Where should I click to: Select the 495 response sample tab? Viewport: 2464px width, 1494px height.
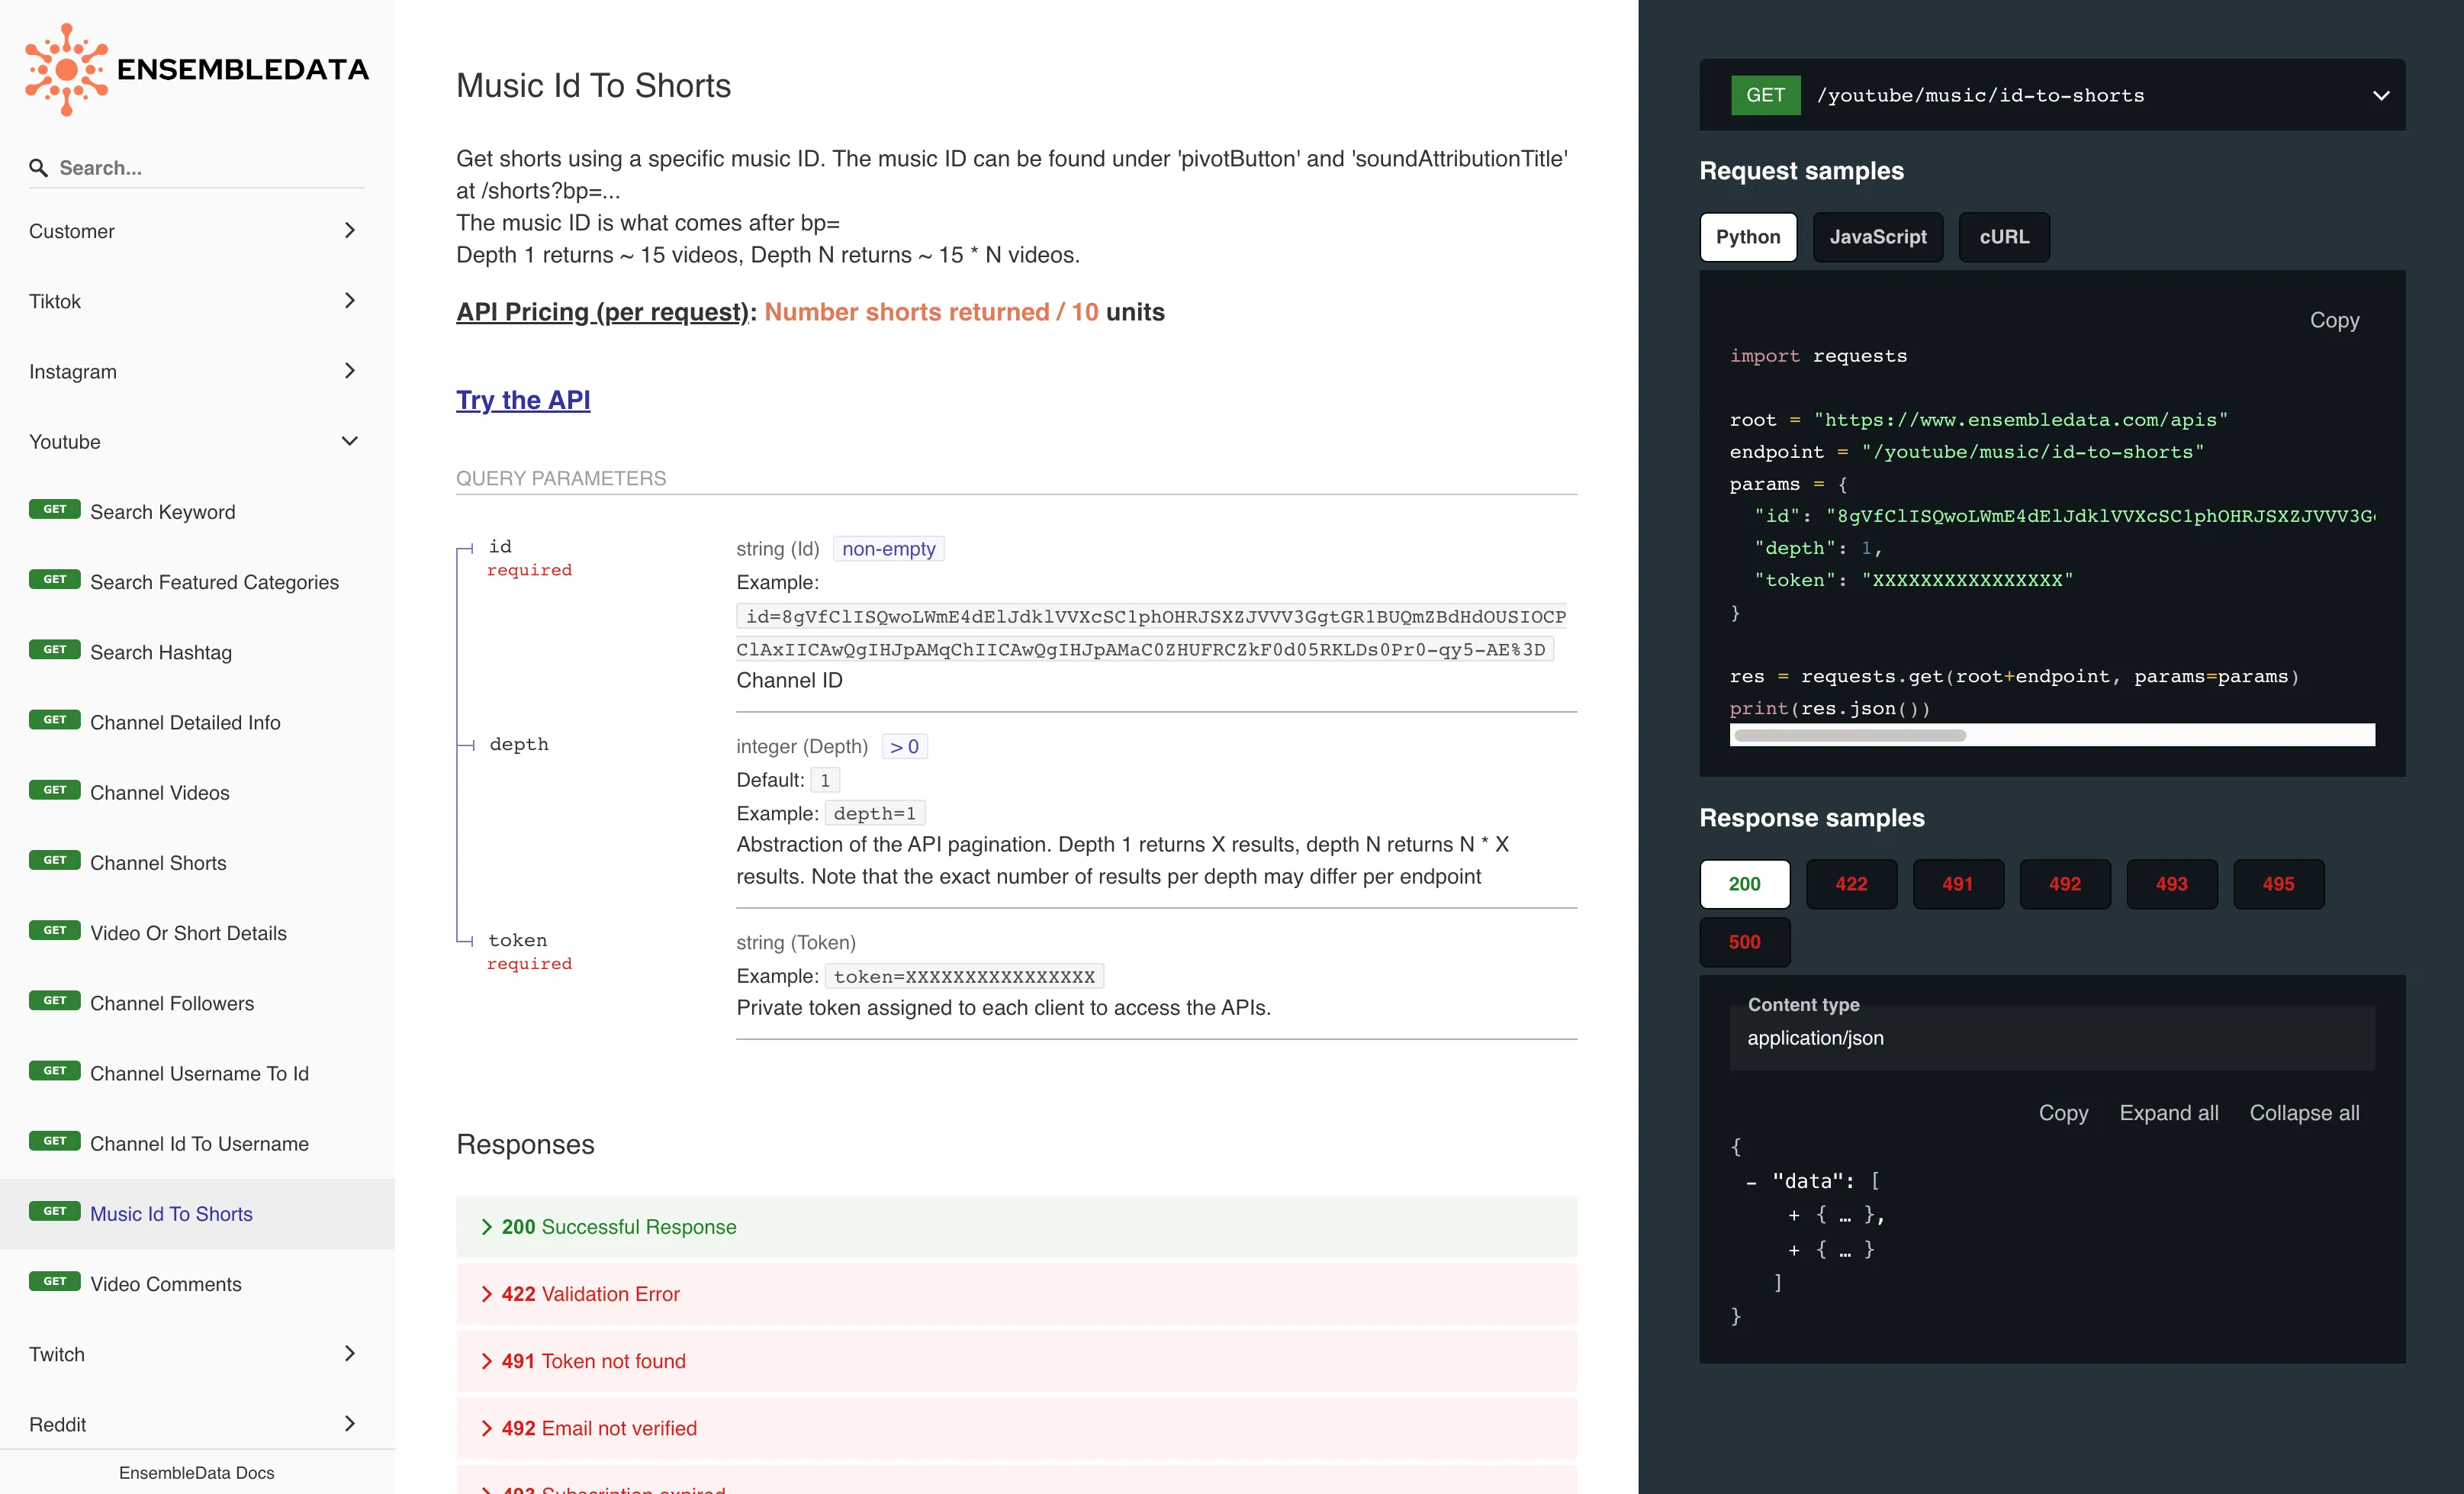tap(2279, 884)
